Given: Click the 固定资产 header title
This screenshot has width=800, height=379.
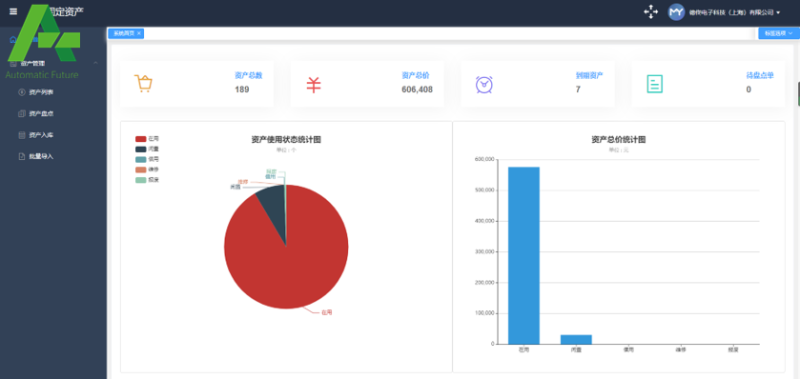Looking at the screenshot, I should [64, 11].
